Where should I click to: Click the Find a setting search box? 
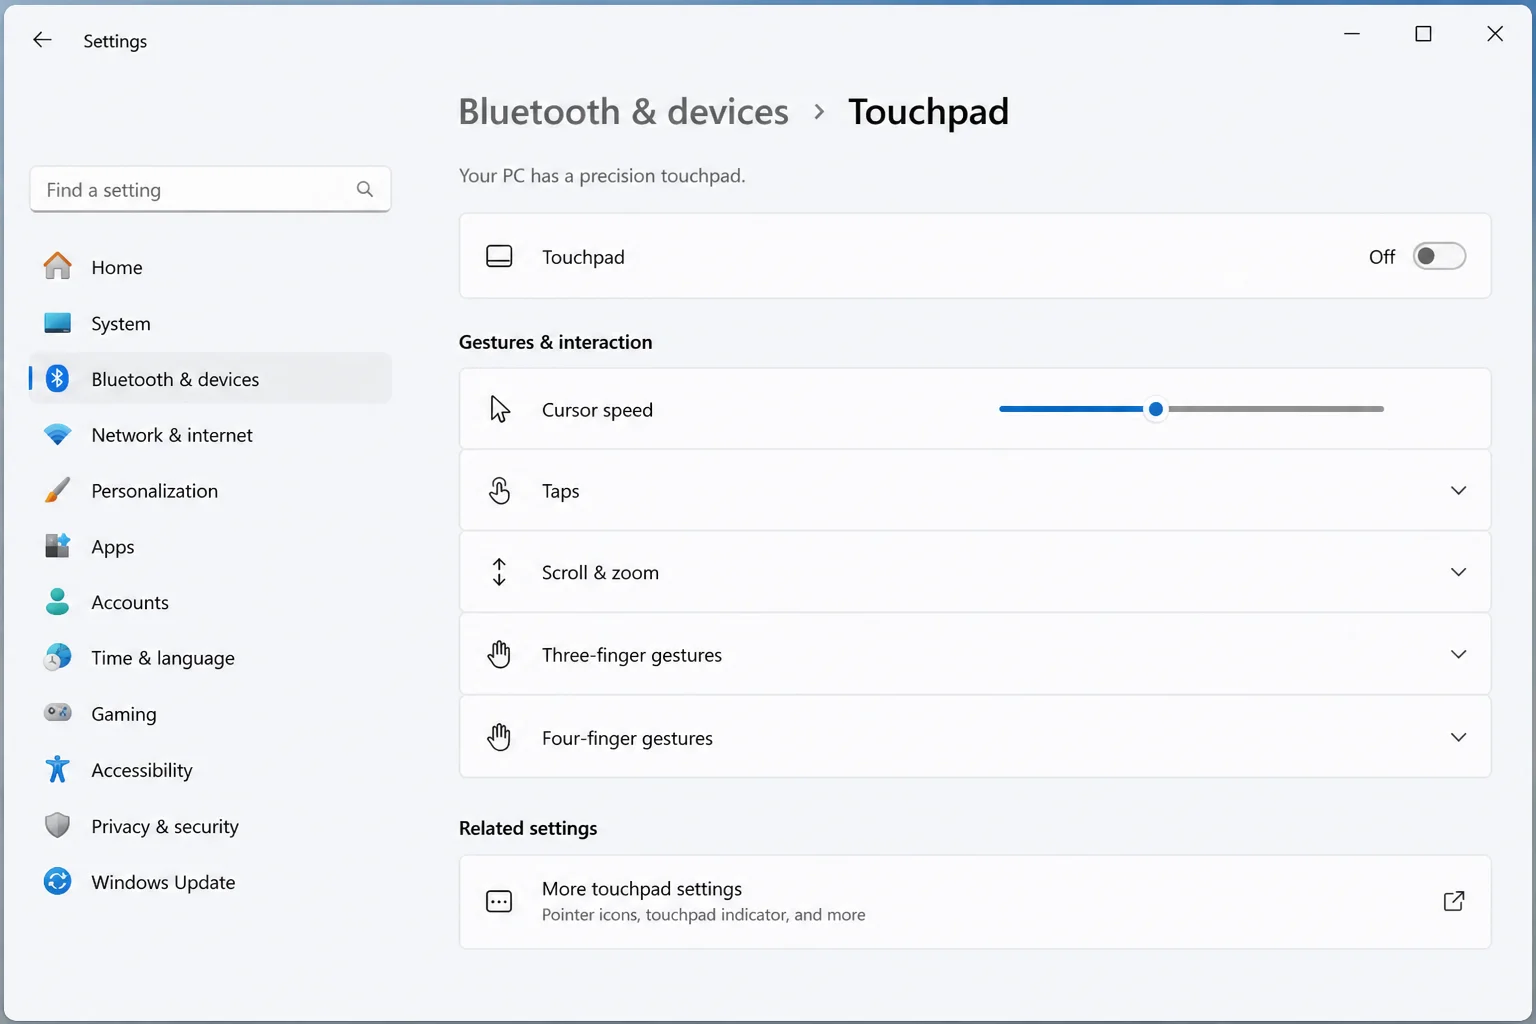click(210, 189)
